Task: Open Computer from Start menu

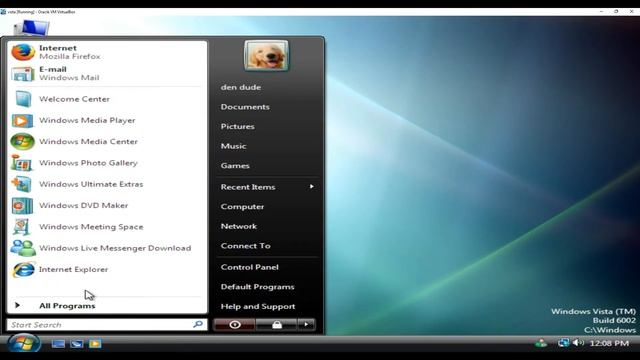Action: tap(242, 207)
